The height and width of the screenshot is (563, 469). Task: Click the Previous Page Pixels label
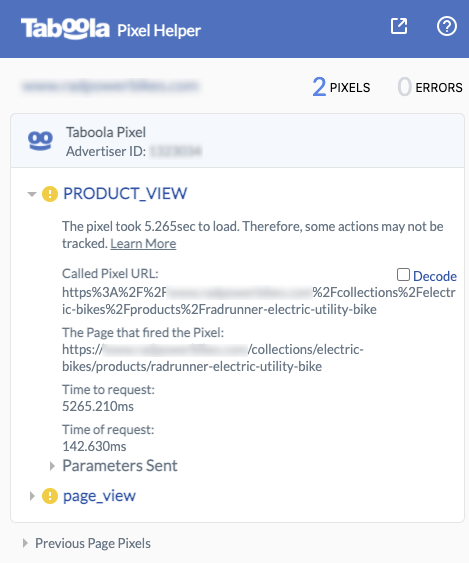click(x=93, y=543)
